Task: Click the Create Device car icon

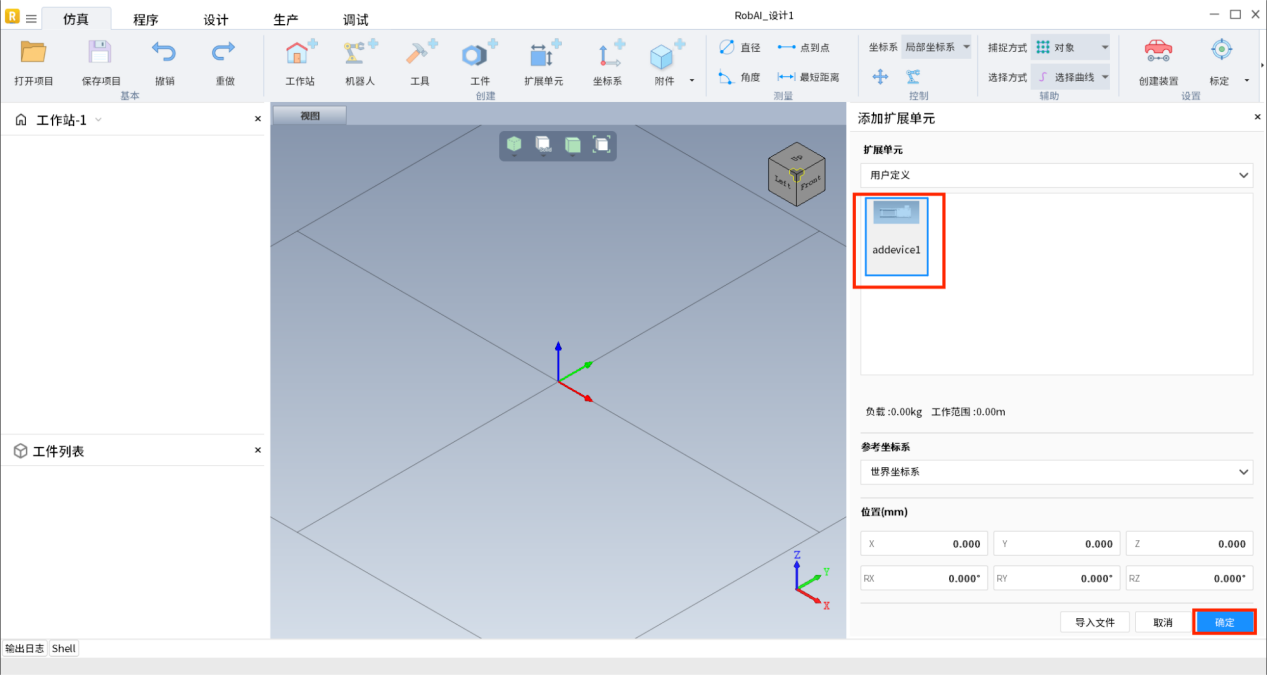Action: tap(1158, 52)
